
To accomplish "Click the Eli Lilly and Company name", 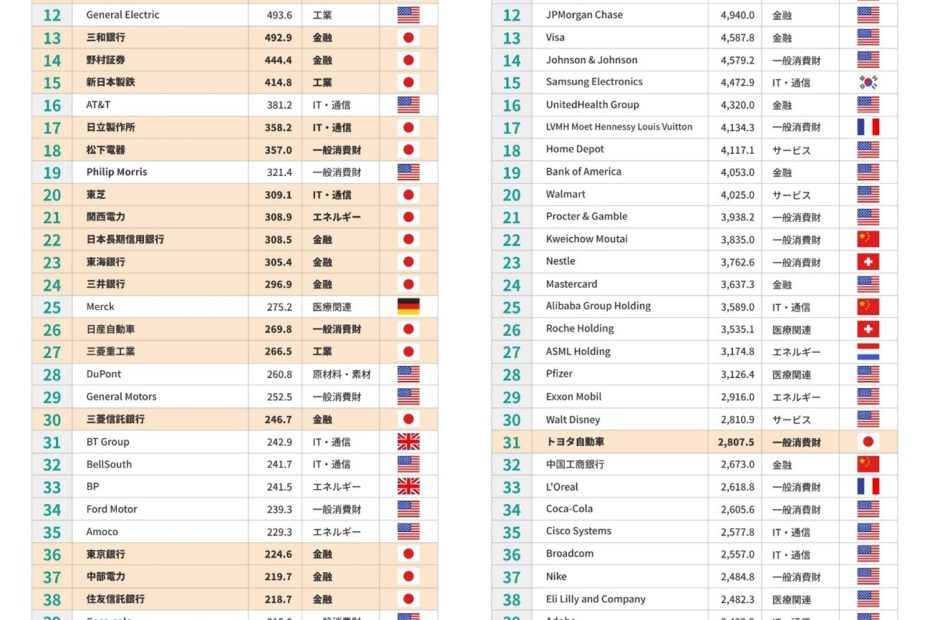I will tap(595, 599).
